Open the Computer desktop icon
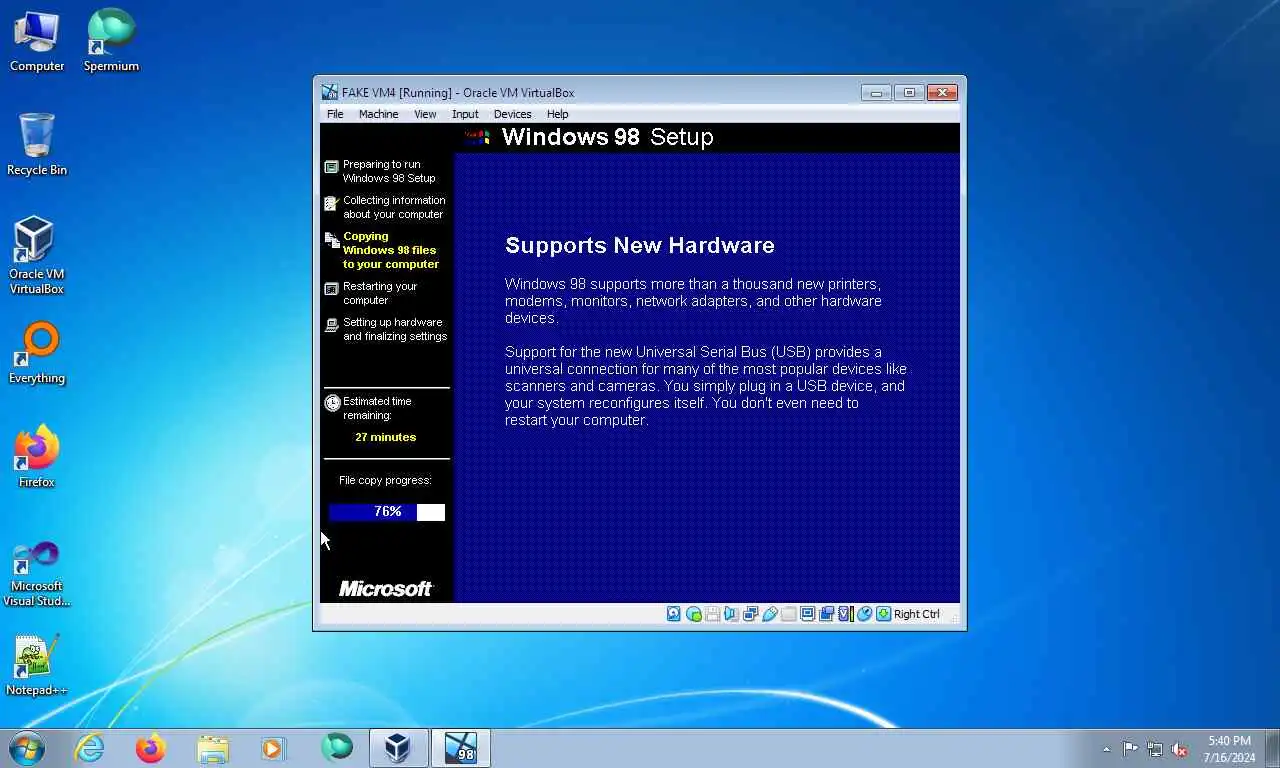The height and width of the screenshot is (768, 1280). click(x=37, y=42)
